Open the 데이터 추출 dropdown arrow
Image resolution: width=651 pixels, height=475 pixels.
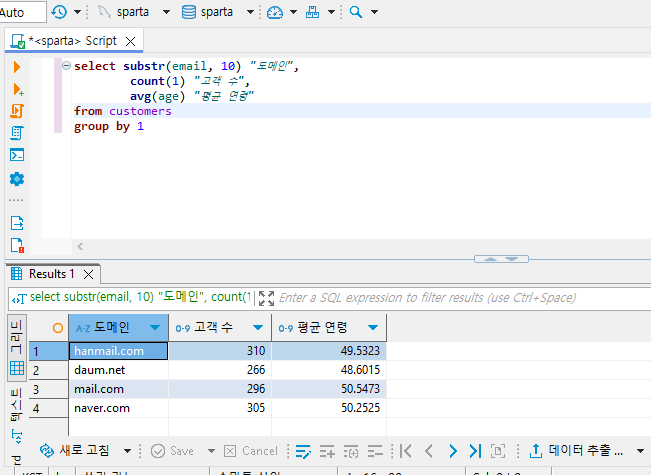[640, 451]
